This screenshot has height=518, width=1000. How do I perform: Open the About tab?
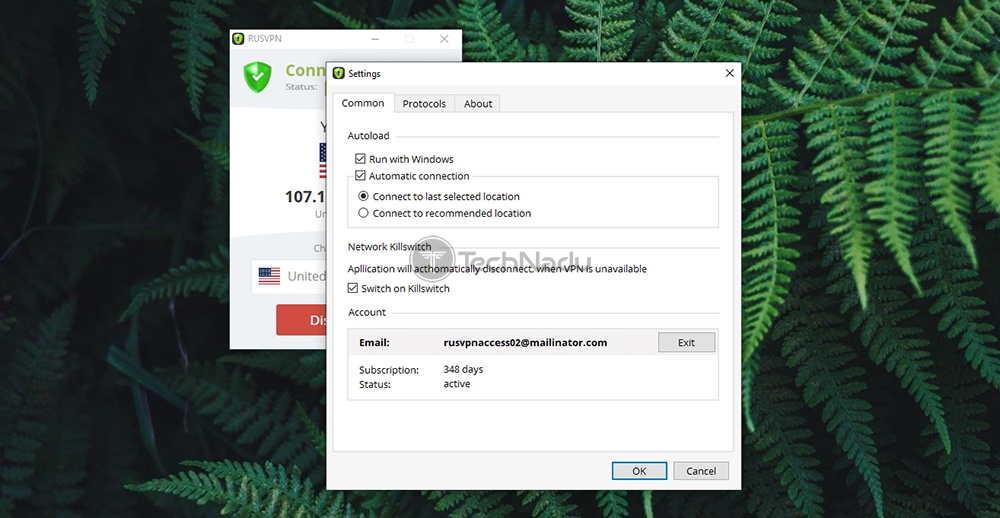click(x=478, y=103)
